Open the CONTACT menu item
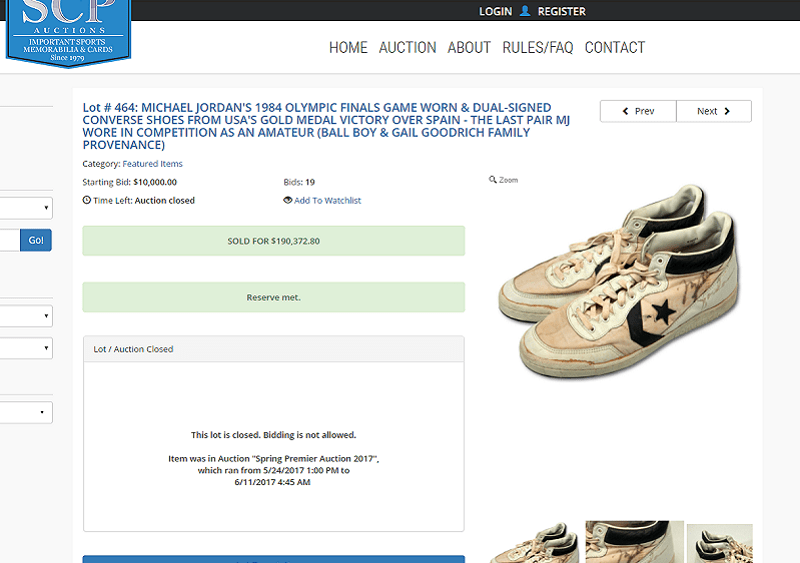Screen dimensions: 800x563 coord(615,47)
